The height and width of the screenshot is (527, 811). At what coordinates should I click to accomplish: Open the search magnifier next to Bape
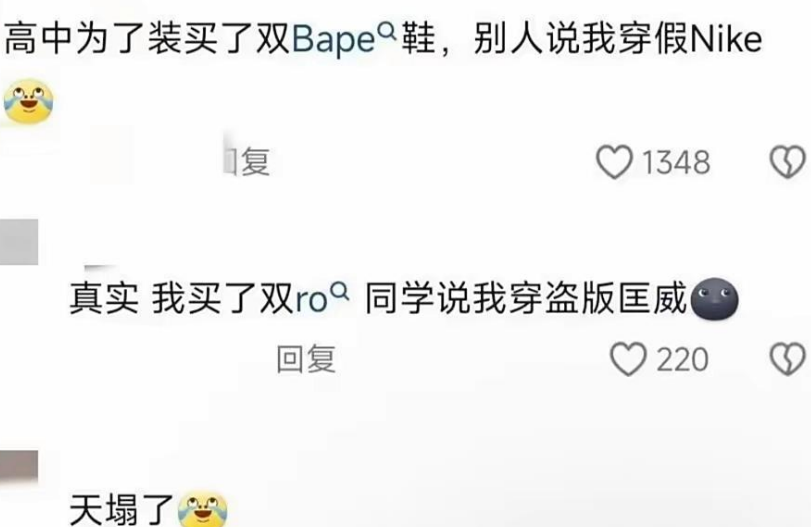pyautogui.click(x=387, y=31)
